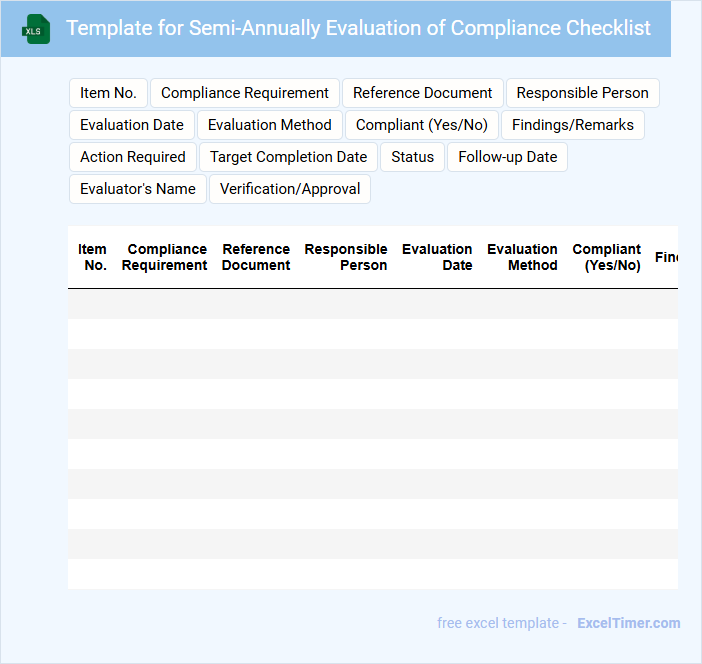Click the green XLS file icon

(x=37, y=29)
